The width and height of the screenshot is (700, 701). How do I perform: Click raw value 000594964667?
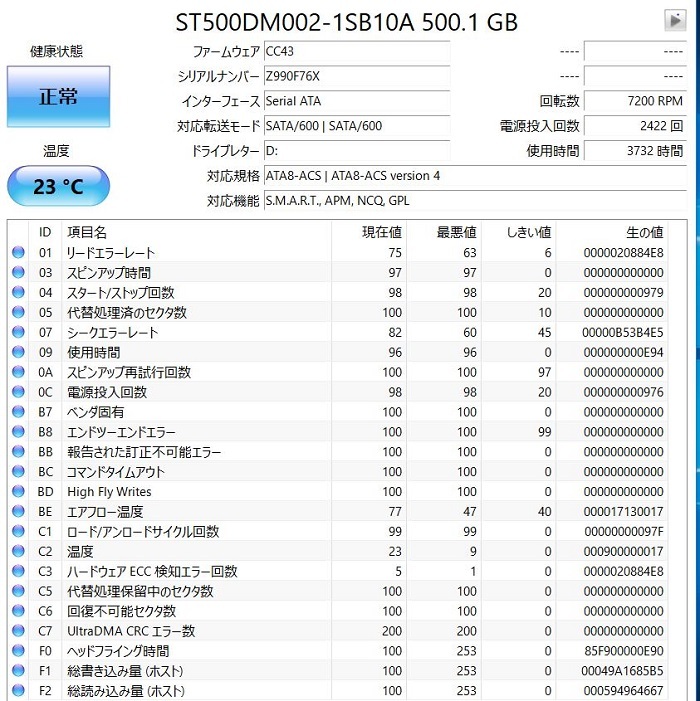(623, 691)
